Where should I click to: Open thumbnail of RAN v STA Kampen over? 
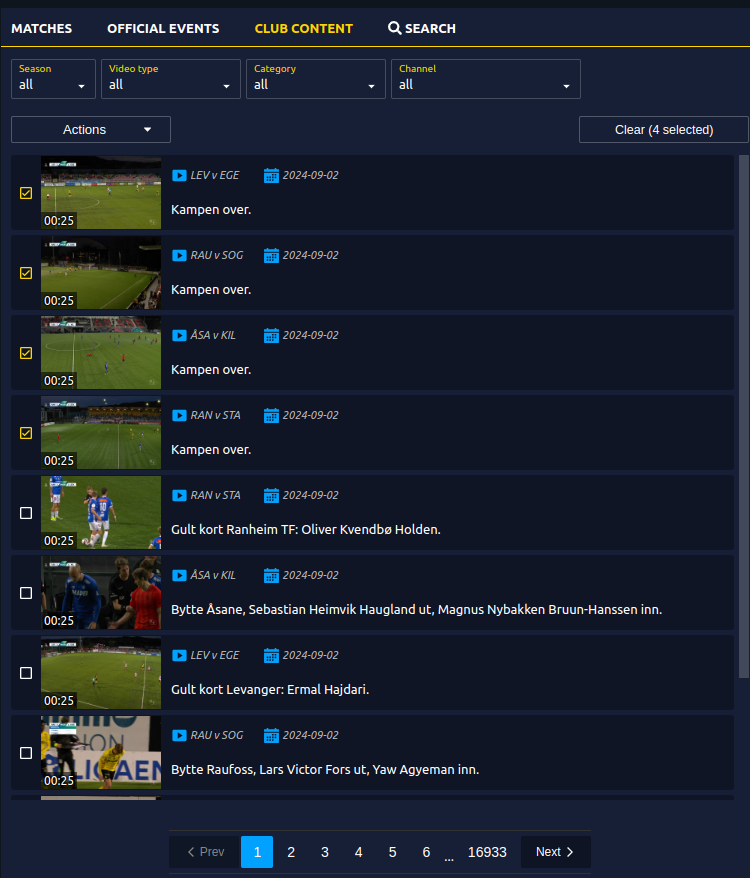click(x=101, y=433)
